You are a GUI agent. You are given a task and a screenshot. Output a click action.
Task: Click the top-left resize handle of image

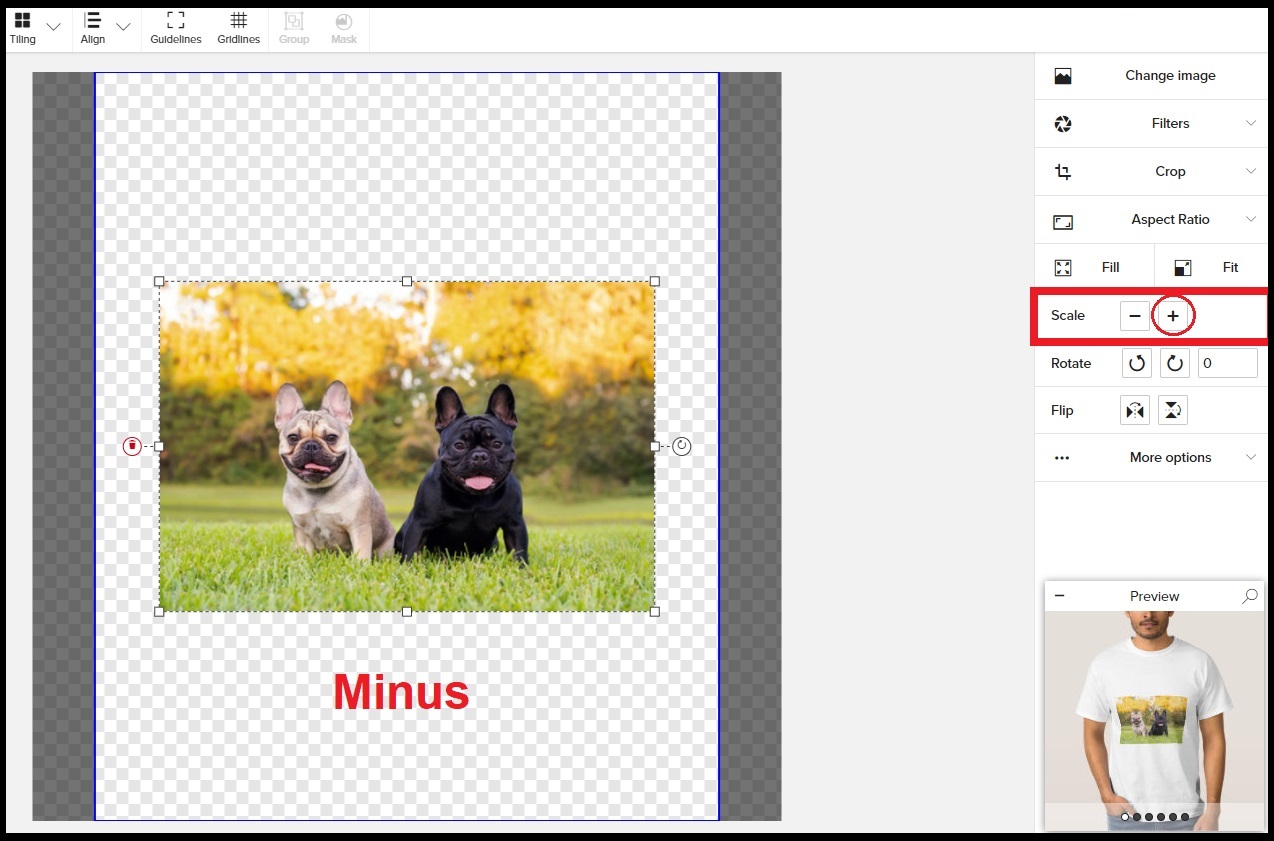159,281
